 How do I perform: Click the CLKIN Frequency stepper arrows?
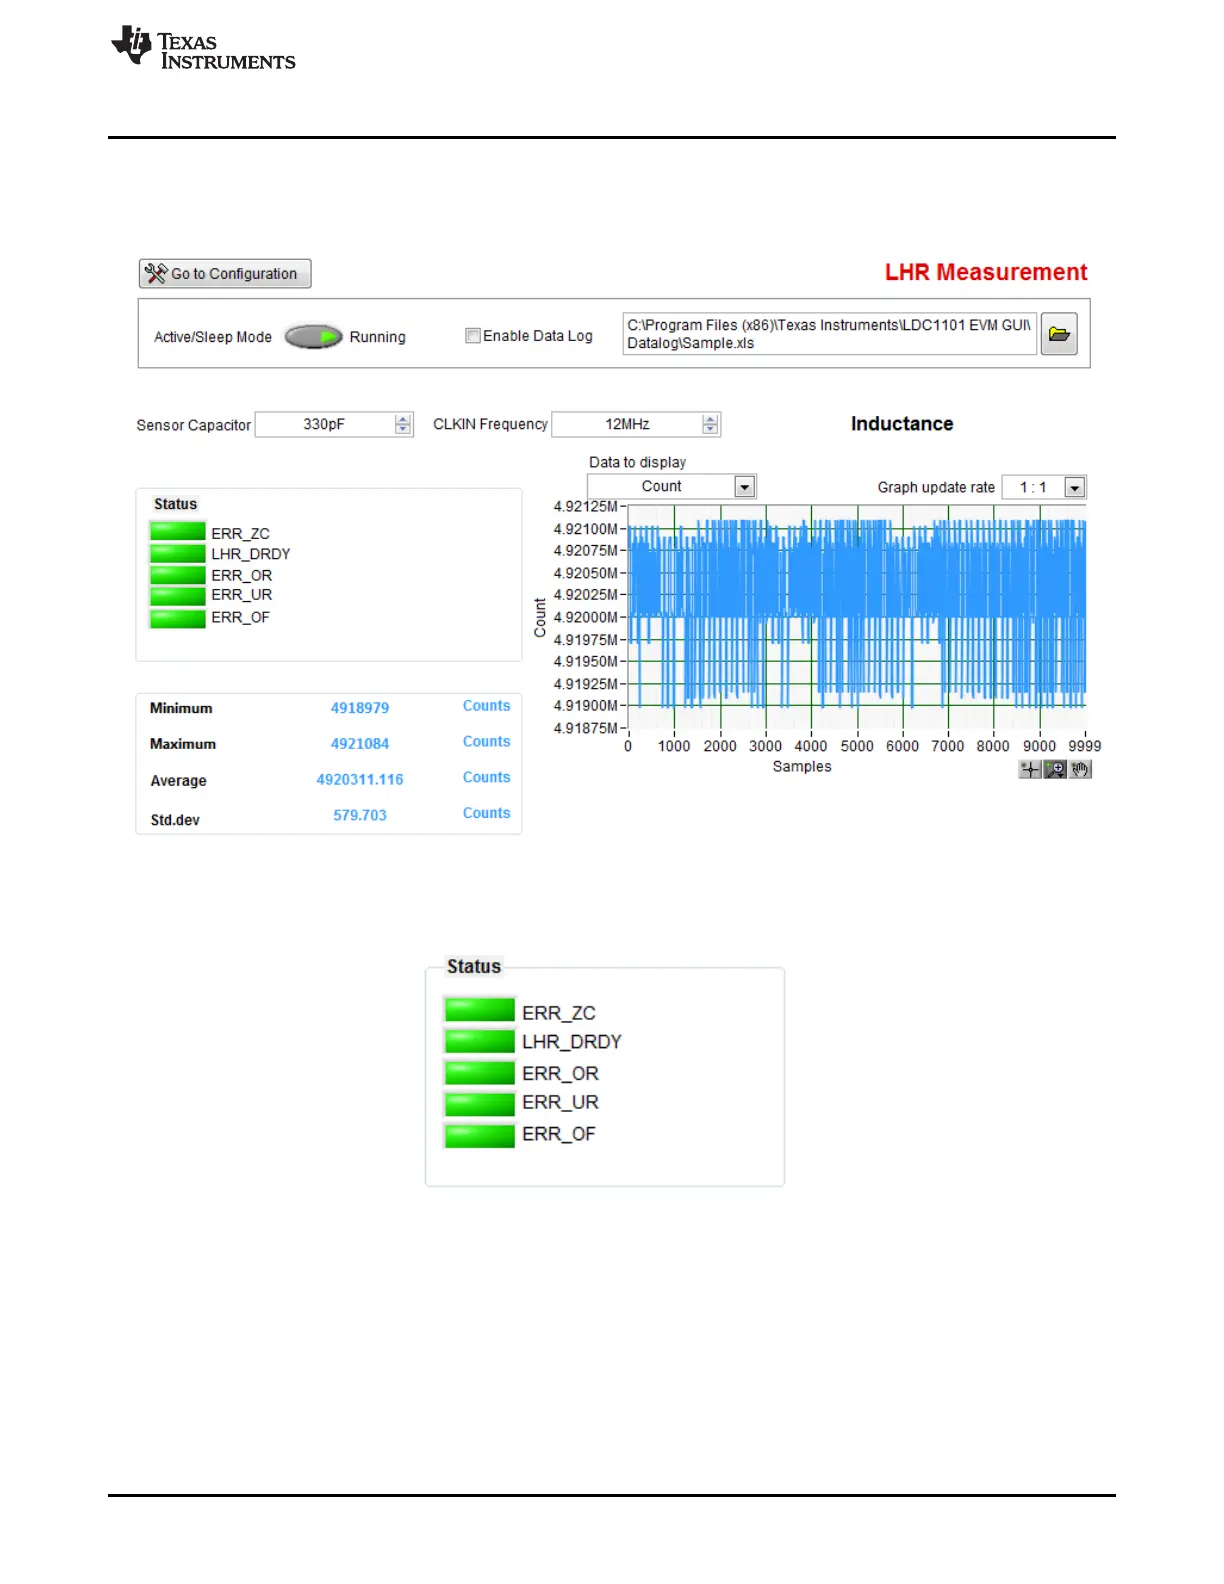tap(710, 424)
